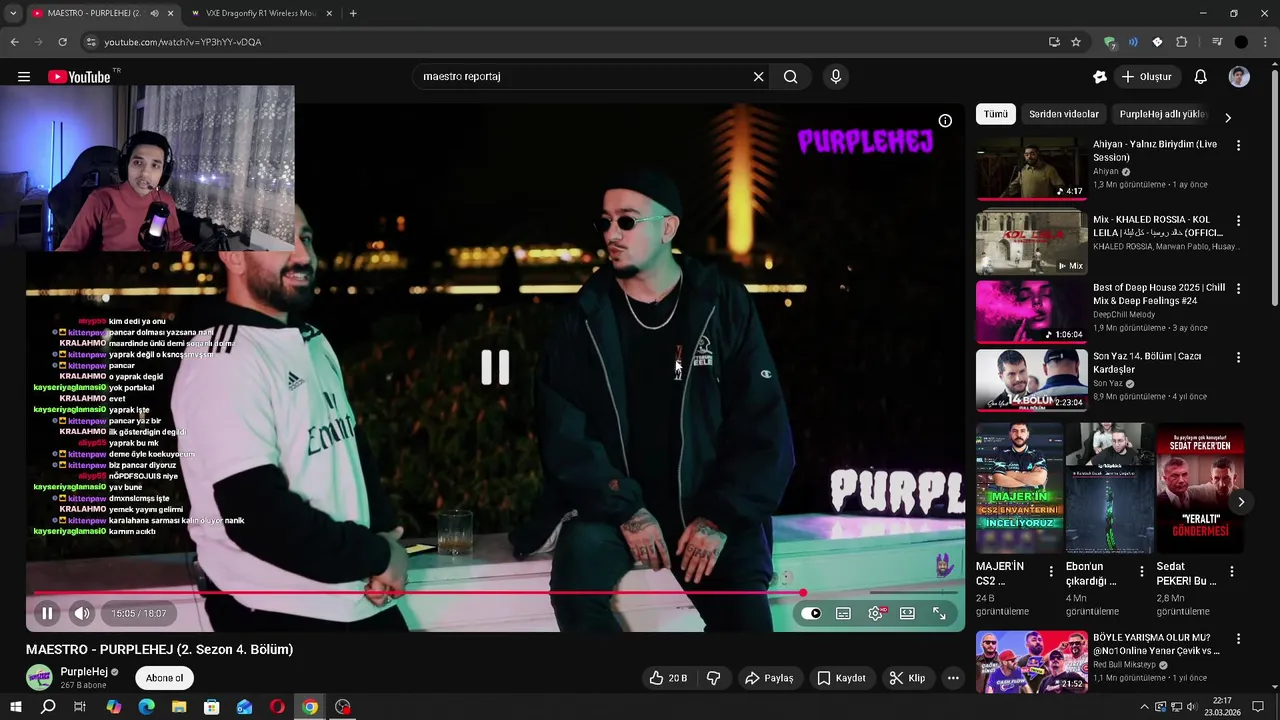Like the video with thumbs up

(668, 678)
